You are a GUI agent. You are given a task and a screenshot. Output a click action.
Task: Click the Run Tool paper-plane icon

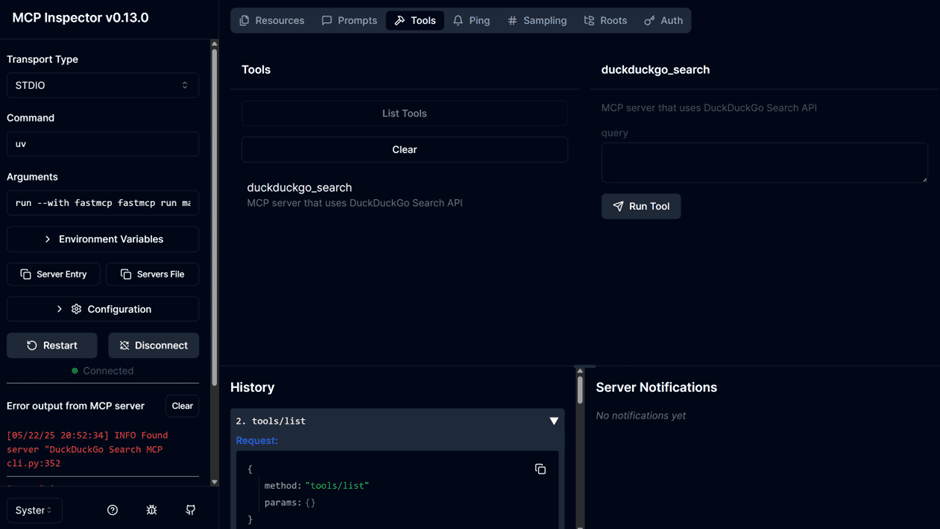[x=618, y=206]
